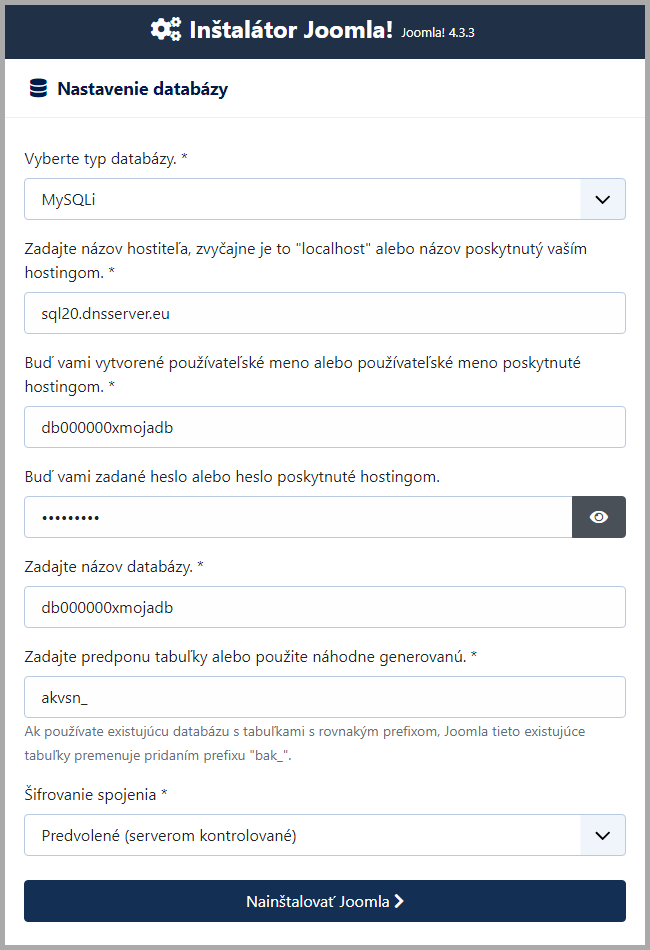
Task: Click the database icon beside 'Nastavenie databázy'
Action: point(38,88)
